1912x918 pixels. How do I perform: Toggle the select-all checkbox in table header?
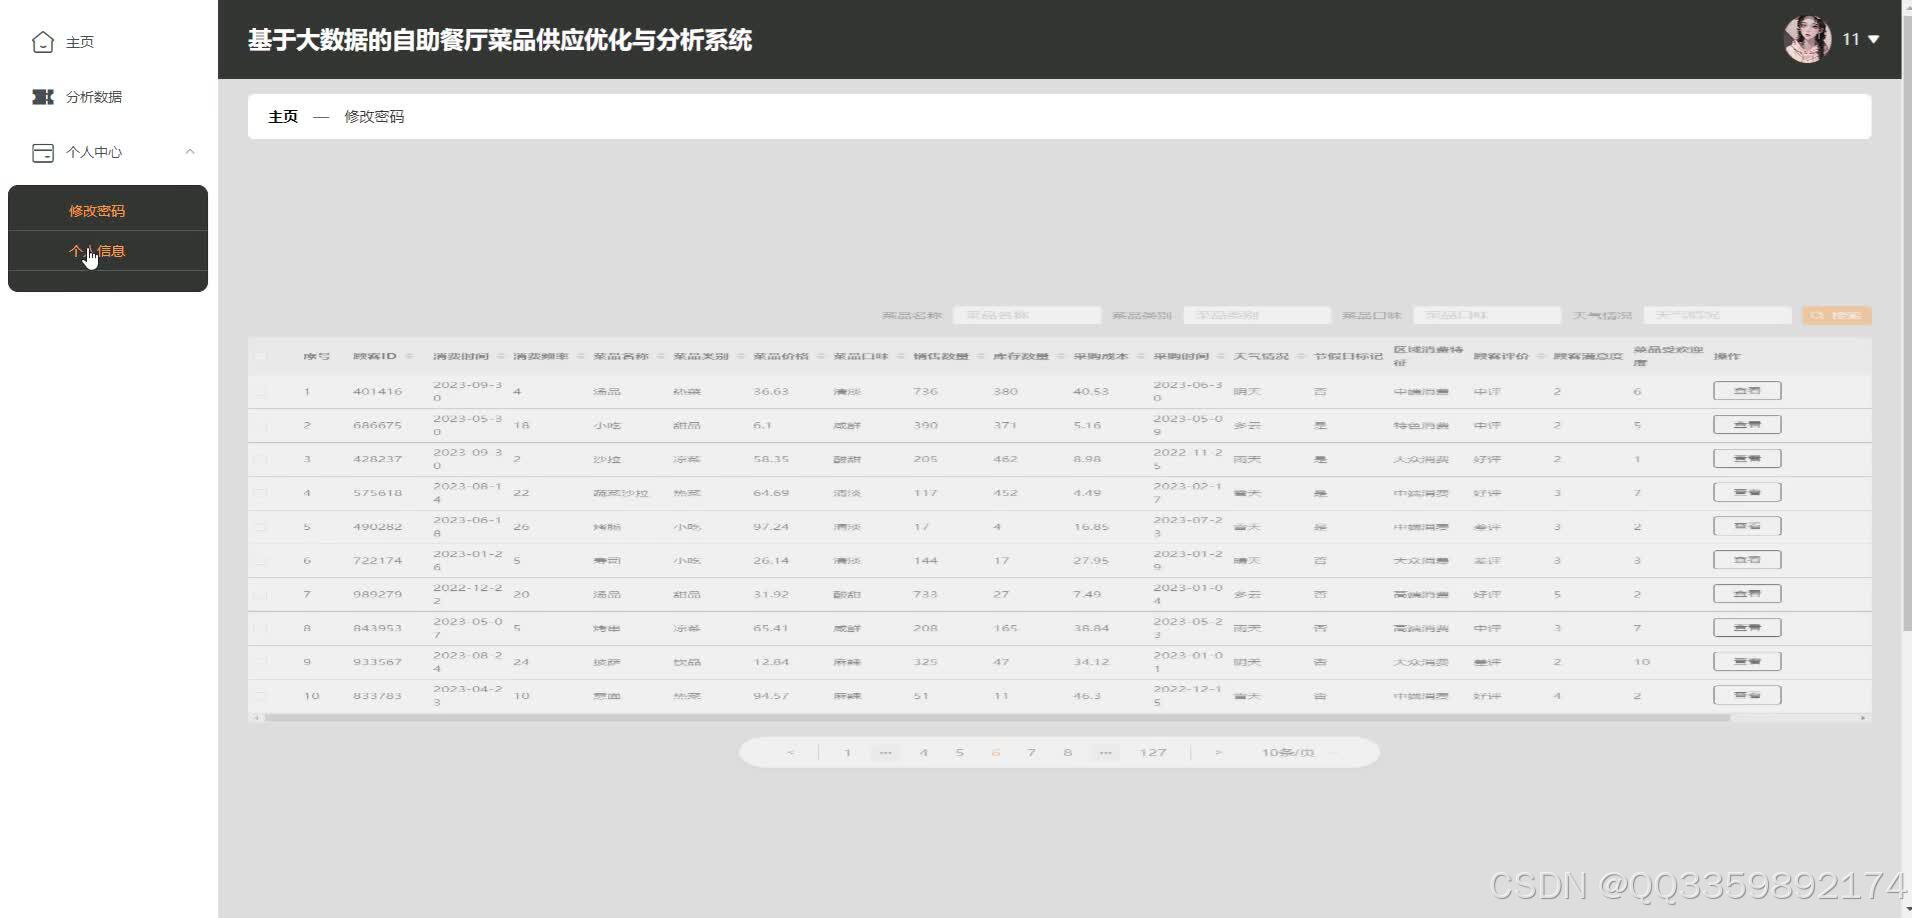click(x=261, y=356)
